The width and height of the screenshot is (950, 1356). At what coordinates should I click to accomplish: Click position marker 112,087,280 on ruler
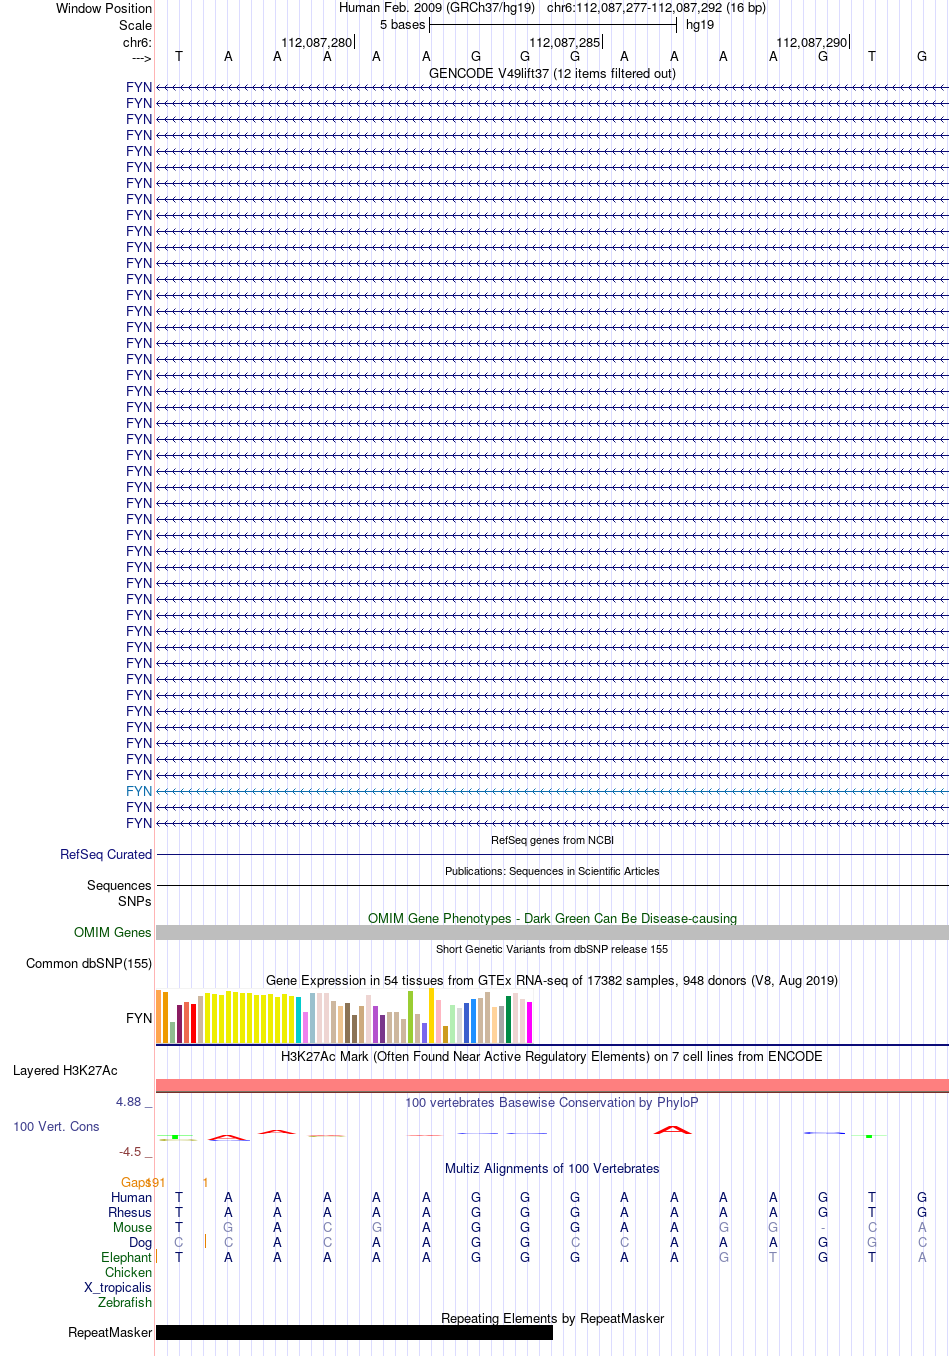pos(317,42)
